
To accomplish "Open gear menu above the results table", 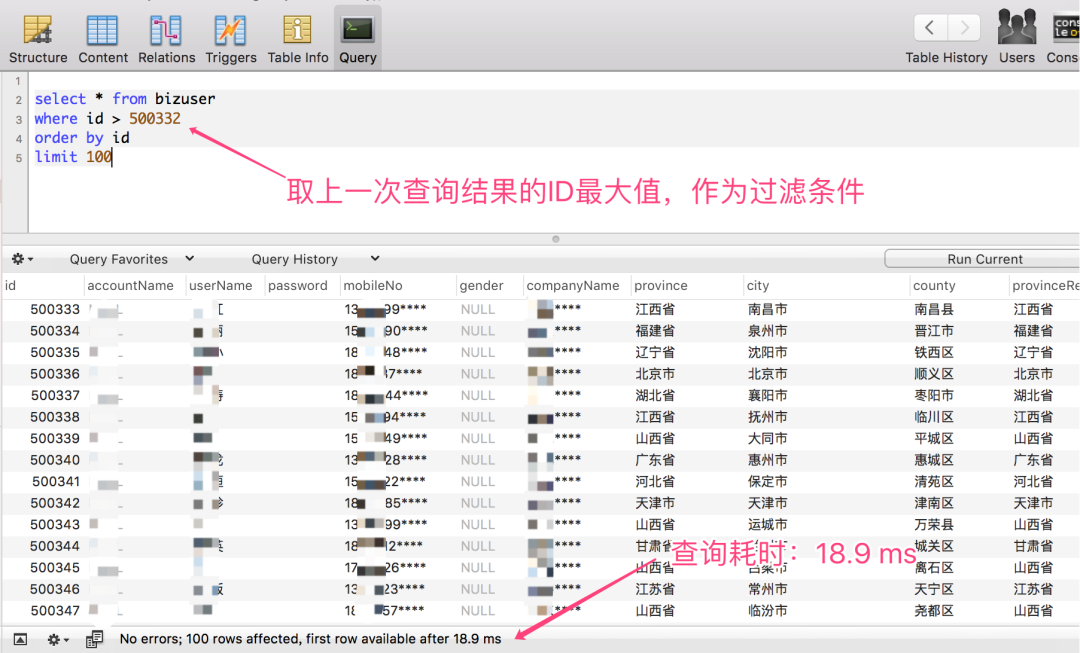I will (22, 259).
